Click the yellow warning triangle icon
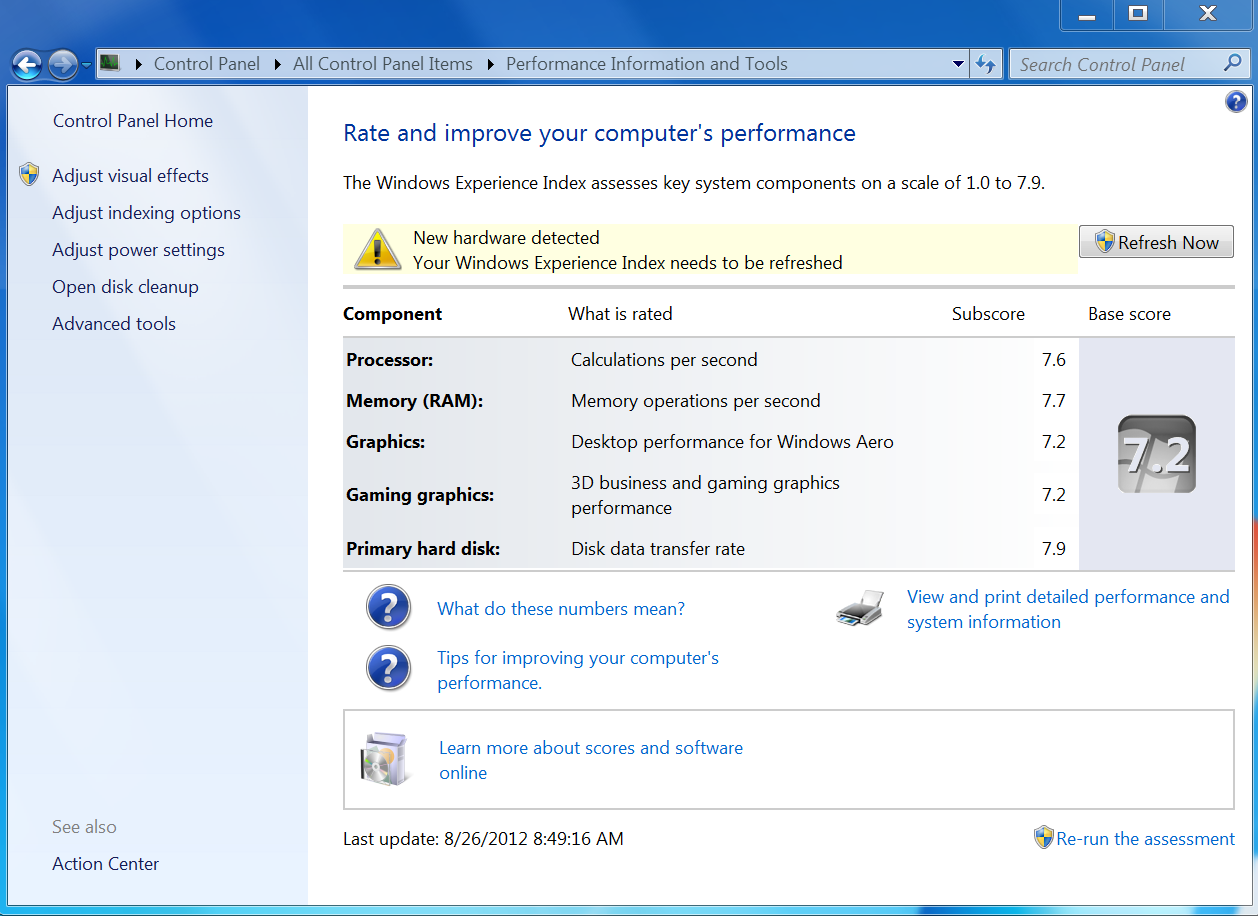Viewport: 1258px width, 916px height. click(x=377, y=249)
